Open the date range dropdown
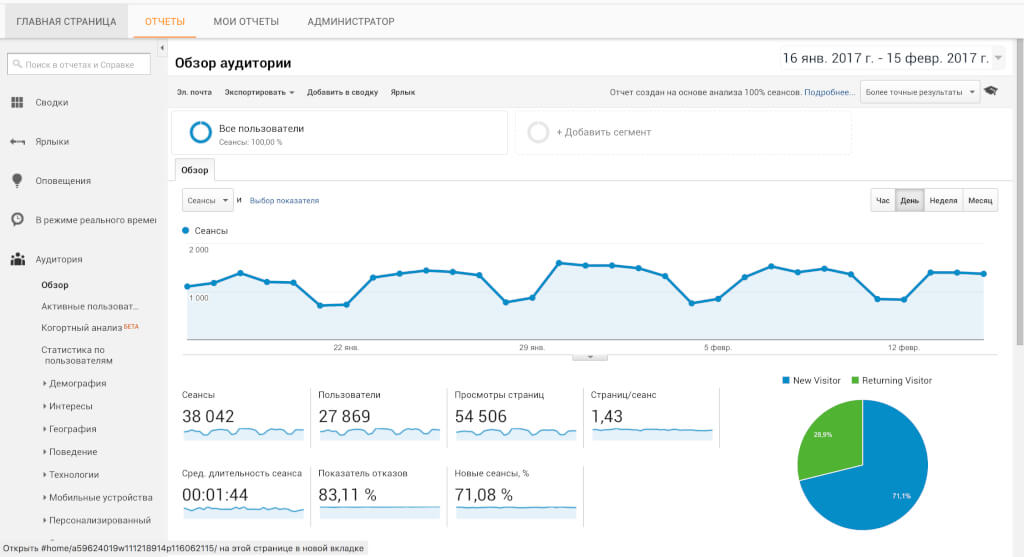 pyautogui.click(x=998, y=58)
